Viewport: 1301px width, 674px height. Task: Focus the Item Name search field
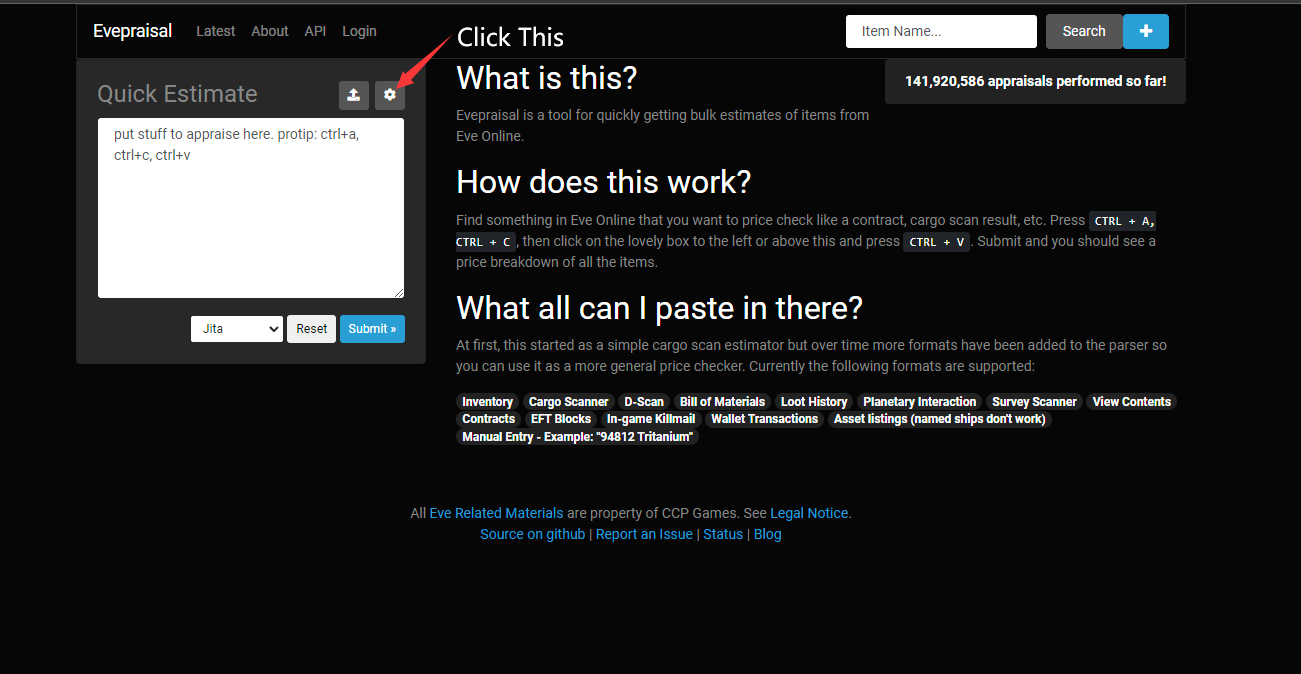940,31
